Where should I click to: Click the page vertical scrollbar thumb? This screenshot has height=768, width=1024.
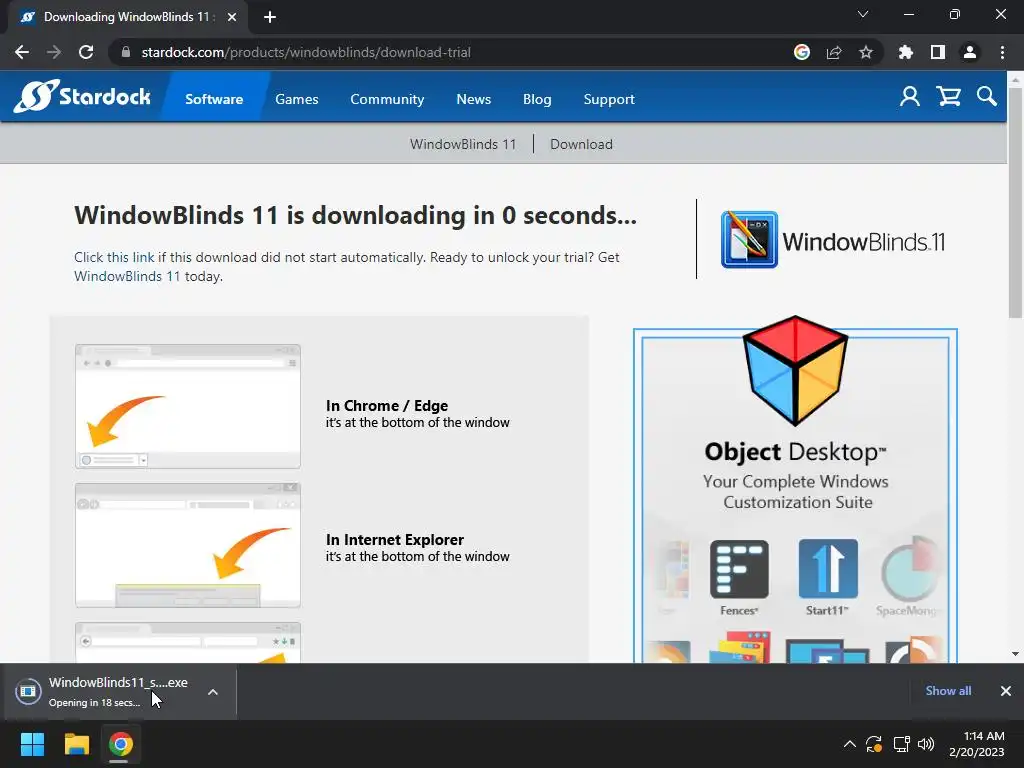1015,202
